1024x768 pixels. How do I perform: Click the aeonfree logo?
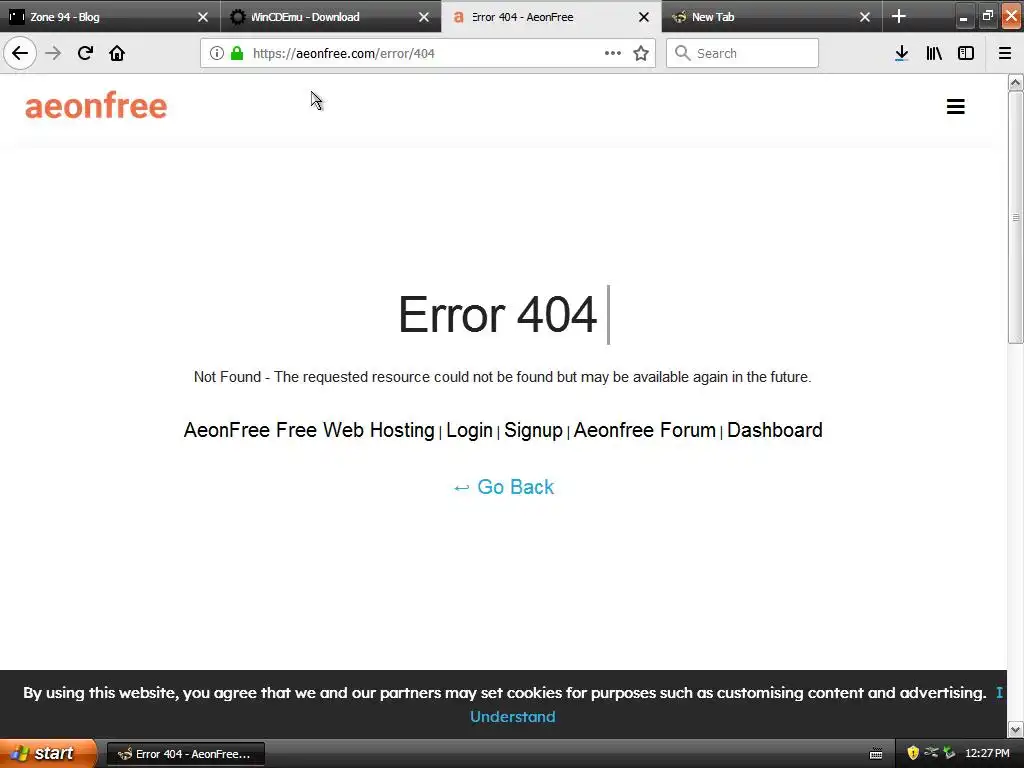coord(96,106)
